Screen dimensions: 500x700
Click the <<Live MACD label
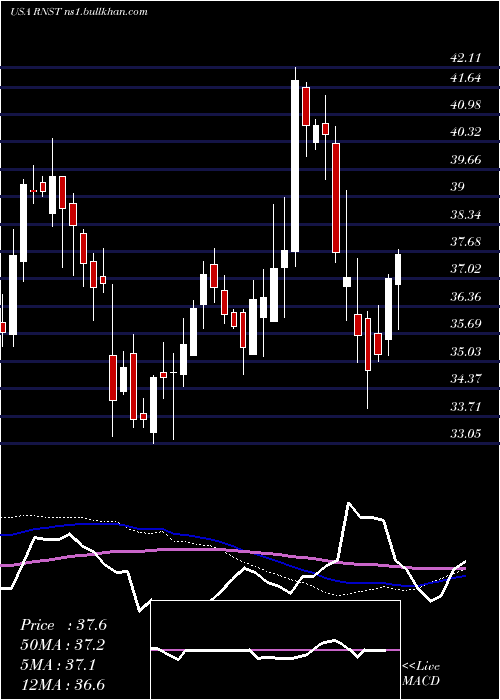coord(421,673)
